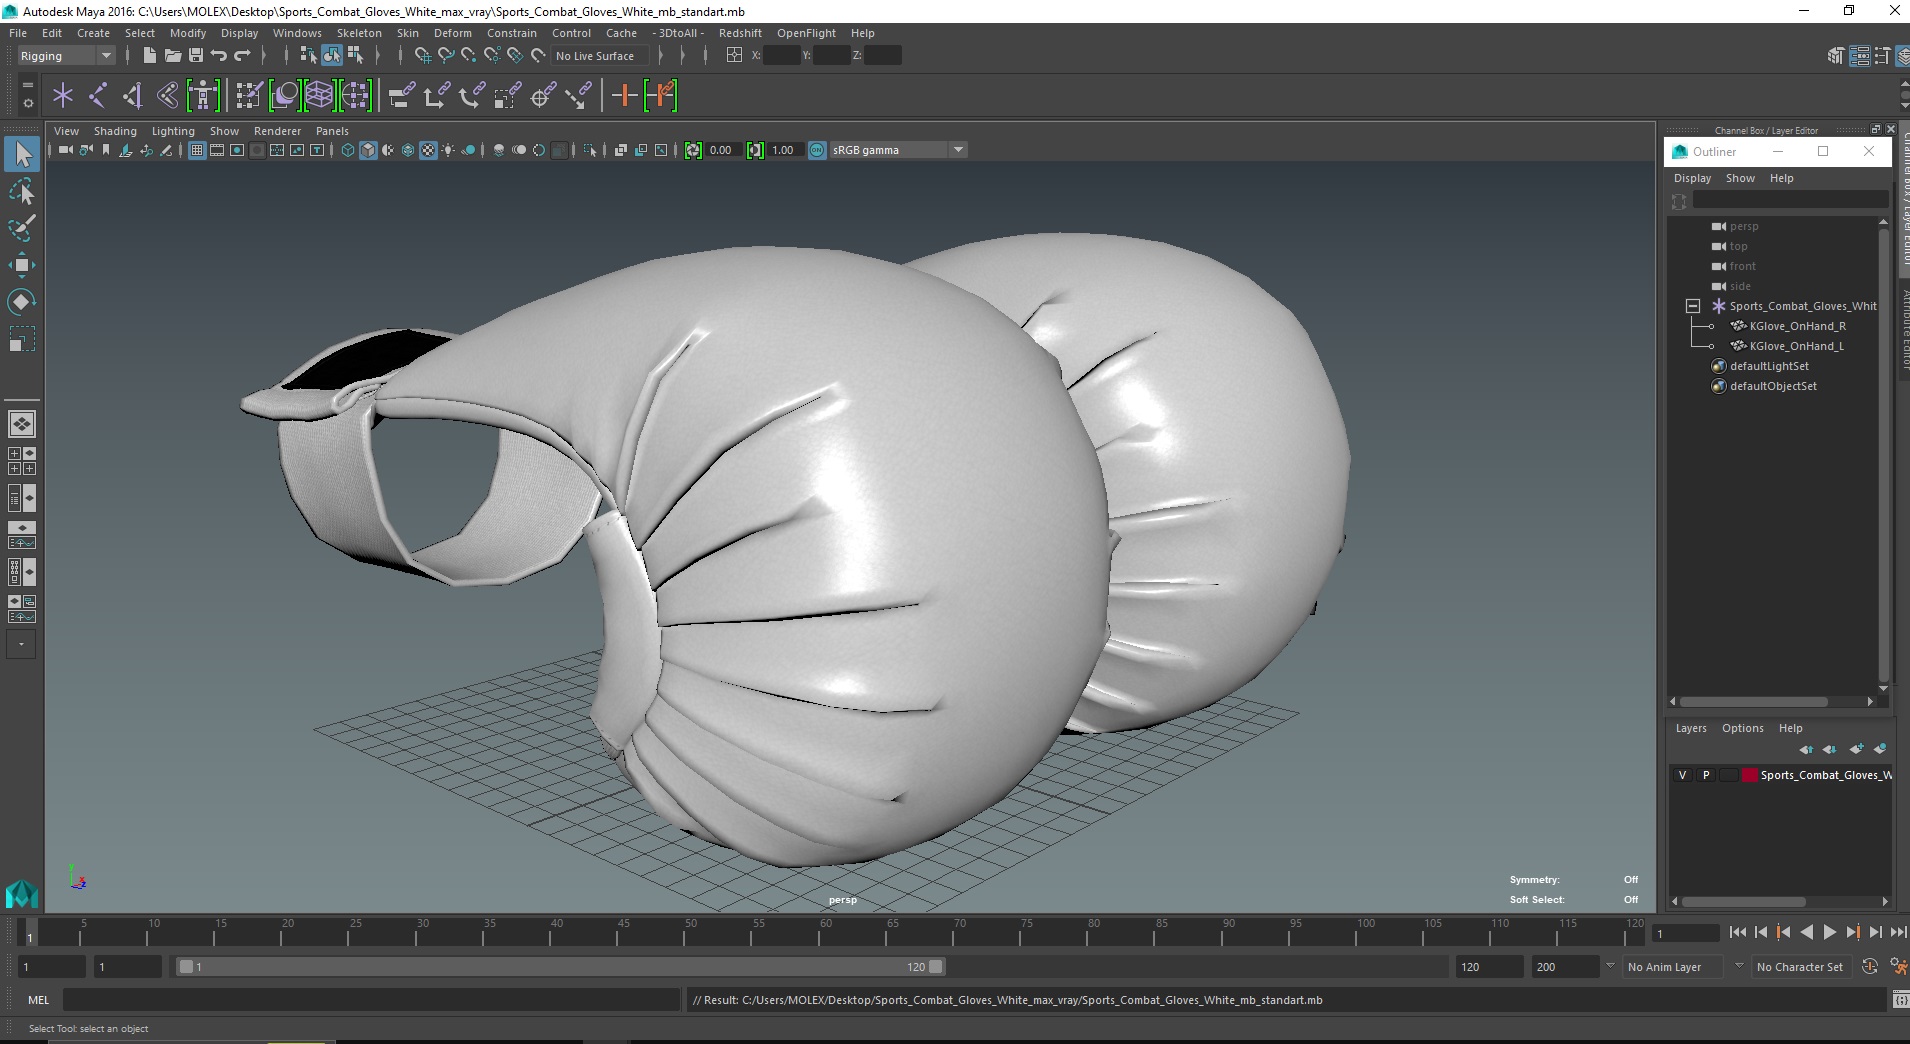This screenshot has height=1044, width=1910.
Task: Open the Options menu in Layer Editor
Action: [x=1742, y=728]
